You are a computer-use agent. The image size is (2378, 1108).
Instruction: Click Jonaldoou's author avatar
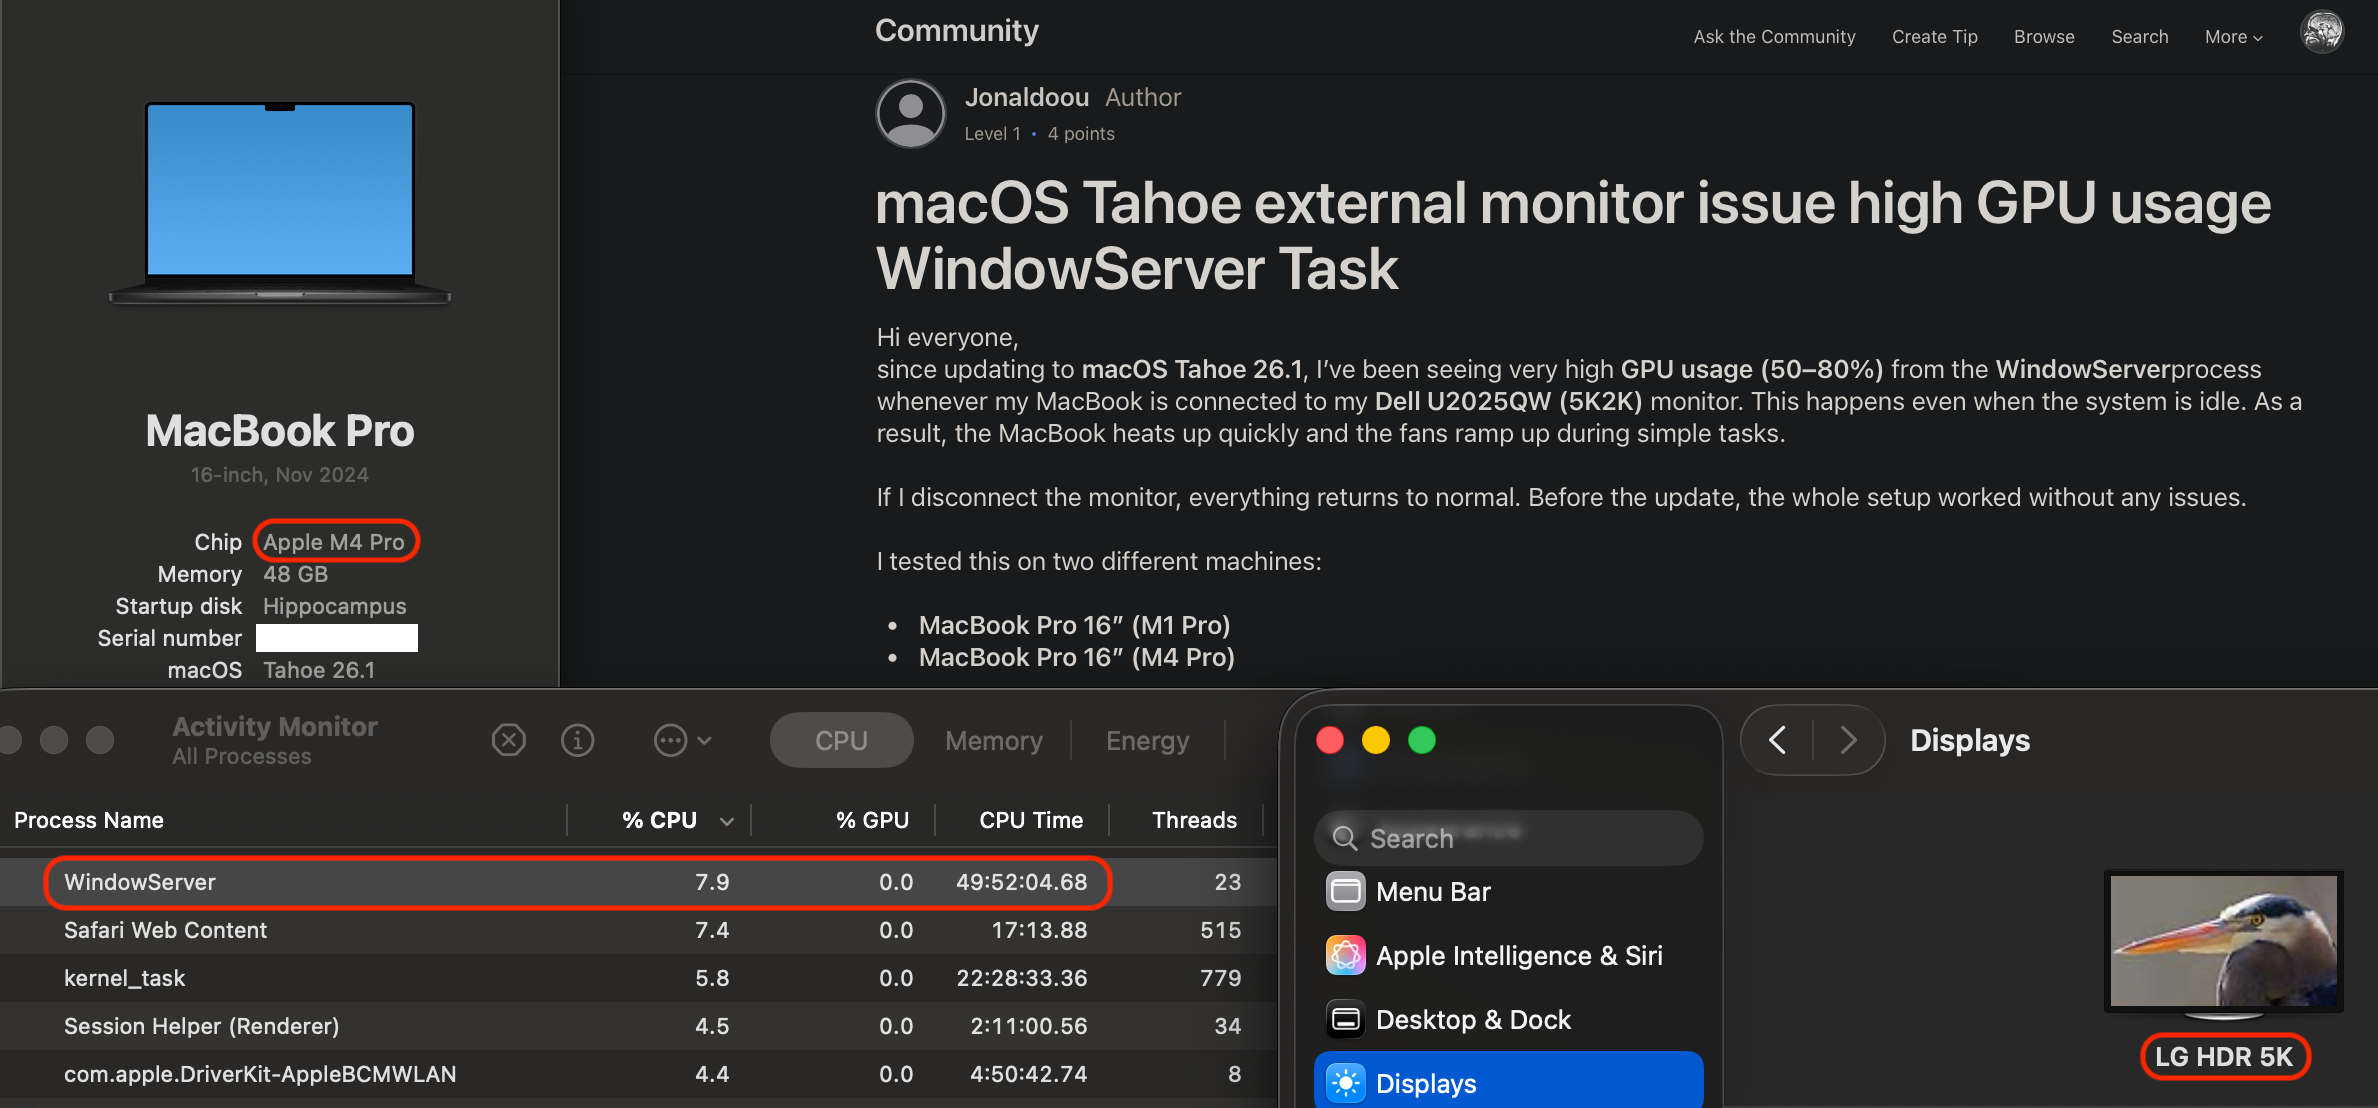coord(910,113)
